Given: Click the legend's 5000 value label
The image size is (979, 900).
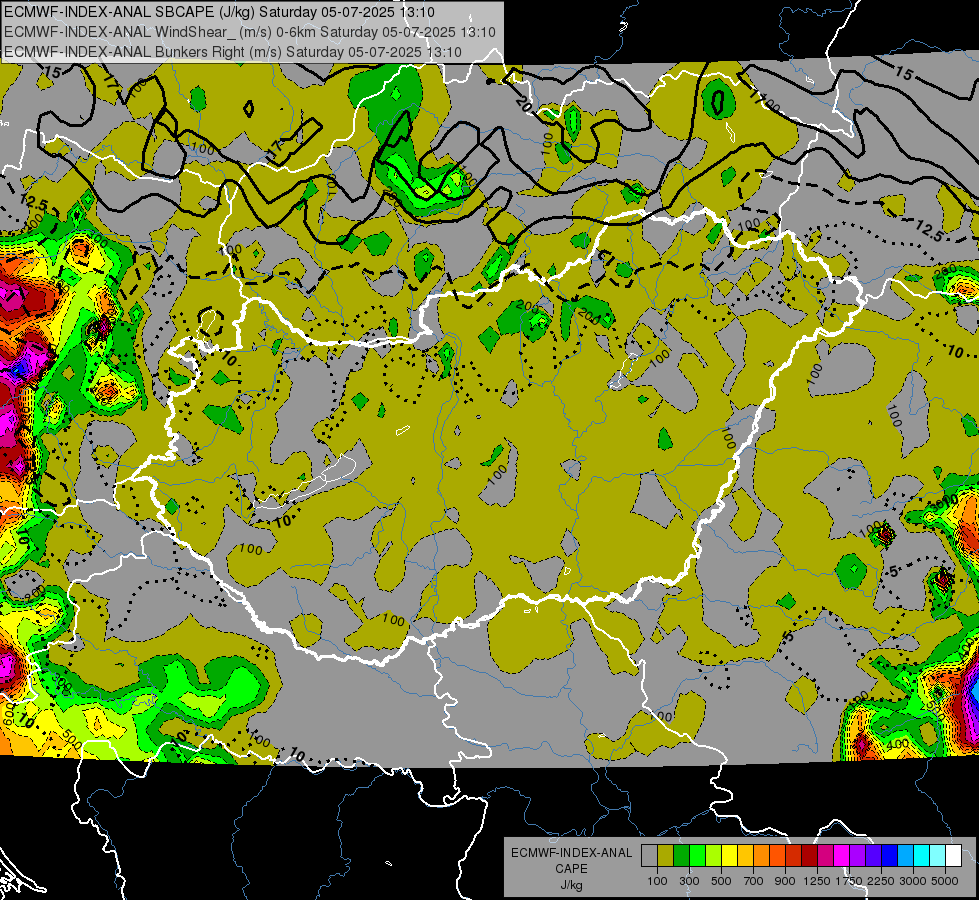Looking at the screenshot, I should tap(945, 881).
